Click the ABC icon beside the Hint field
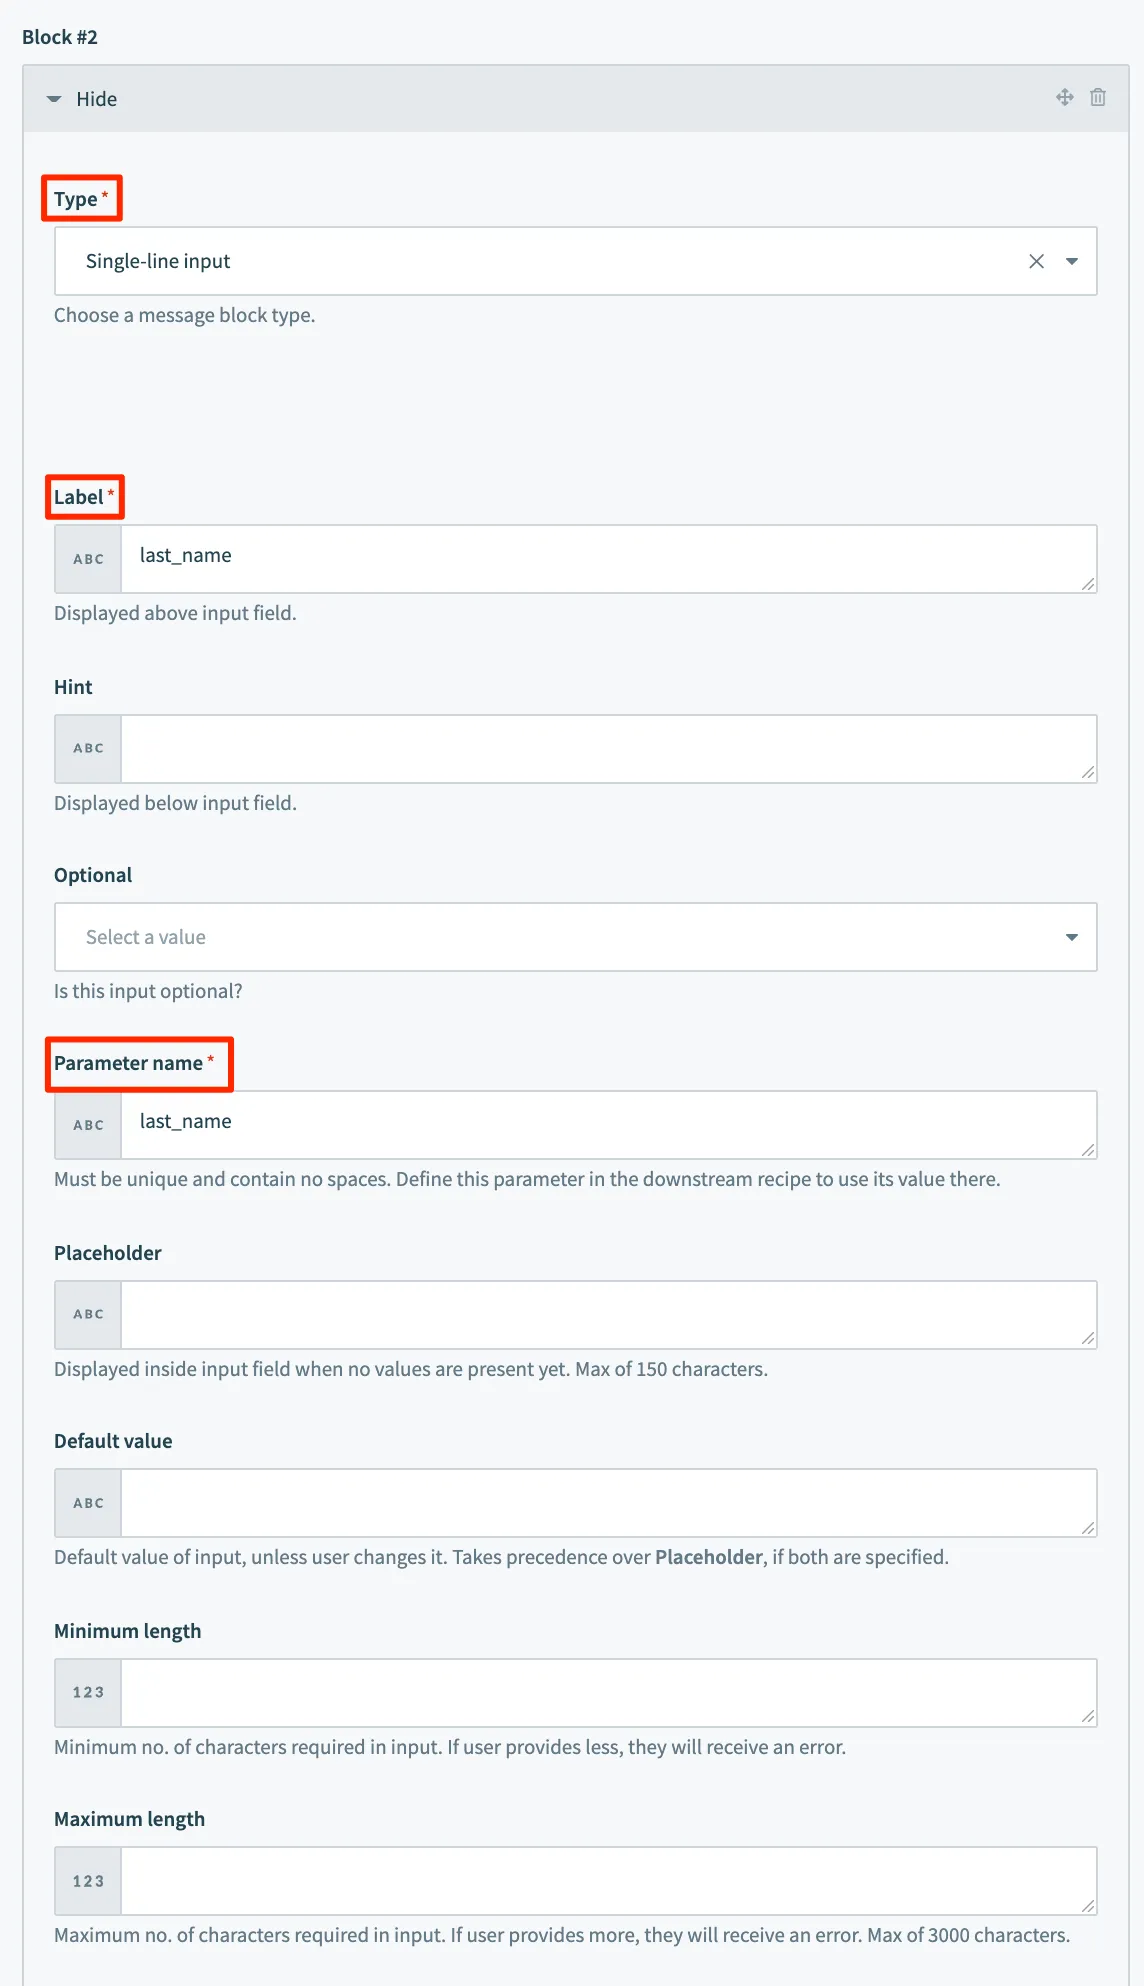This screenshot has width=1144, height=1986. 88,748
